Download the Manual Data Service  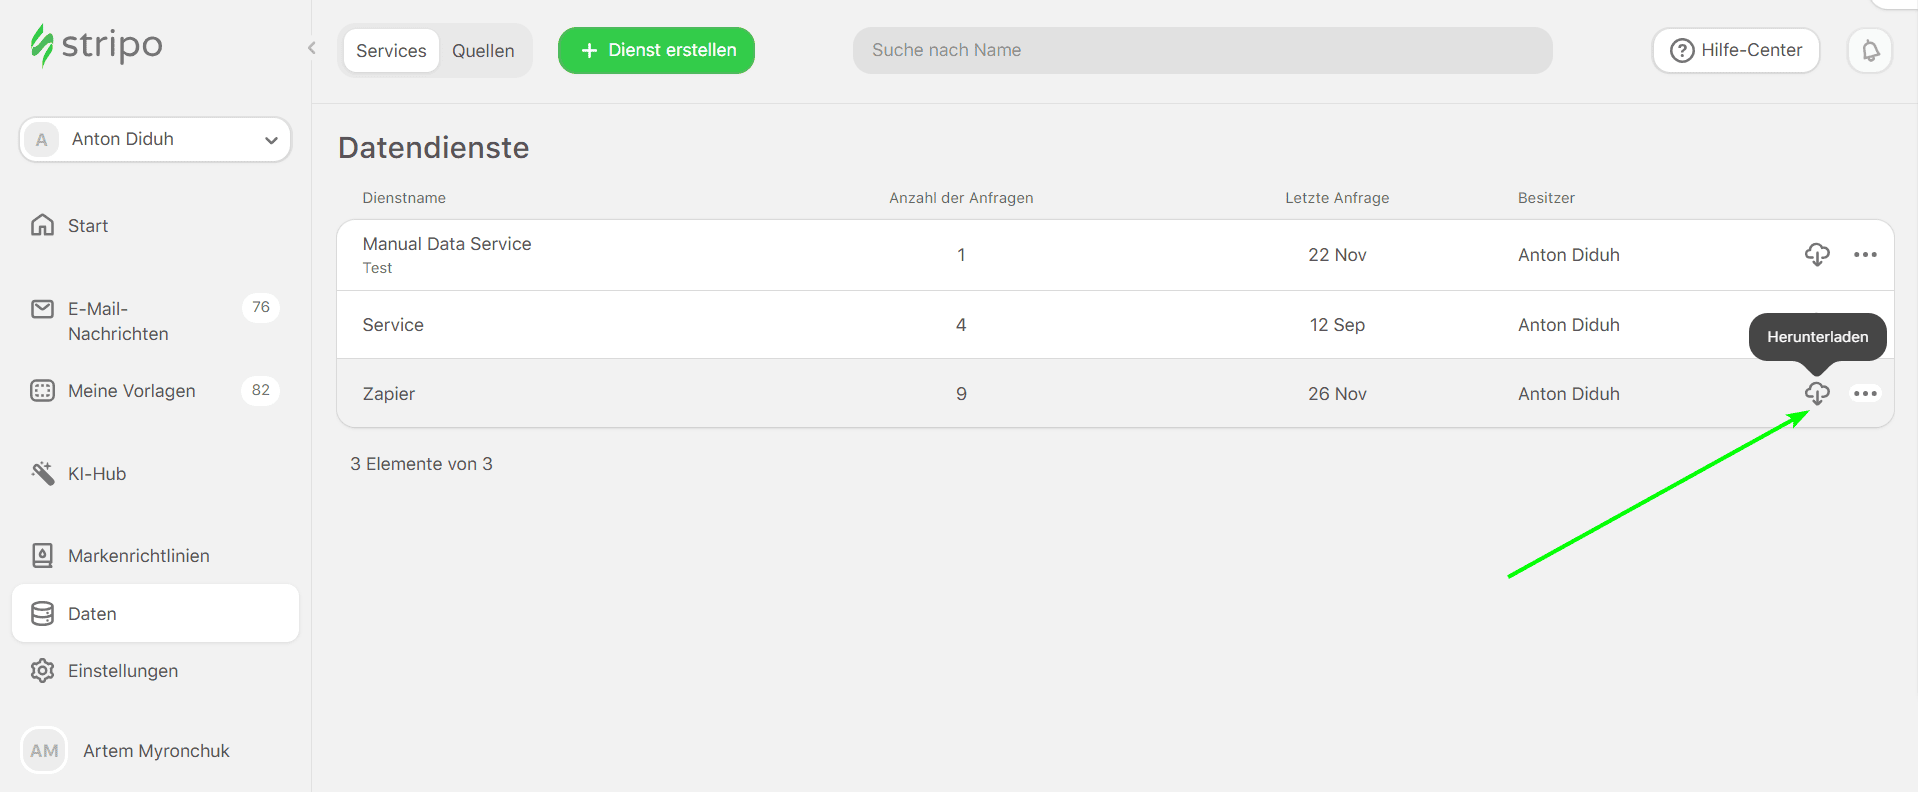tap(1817, 254)
